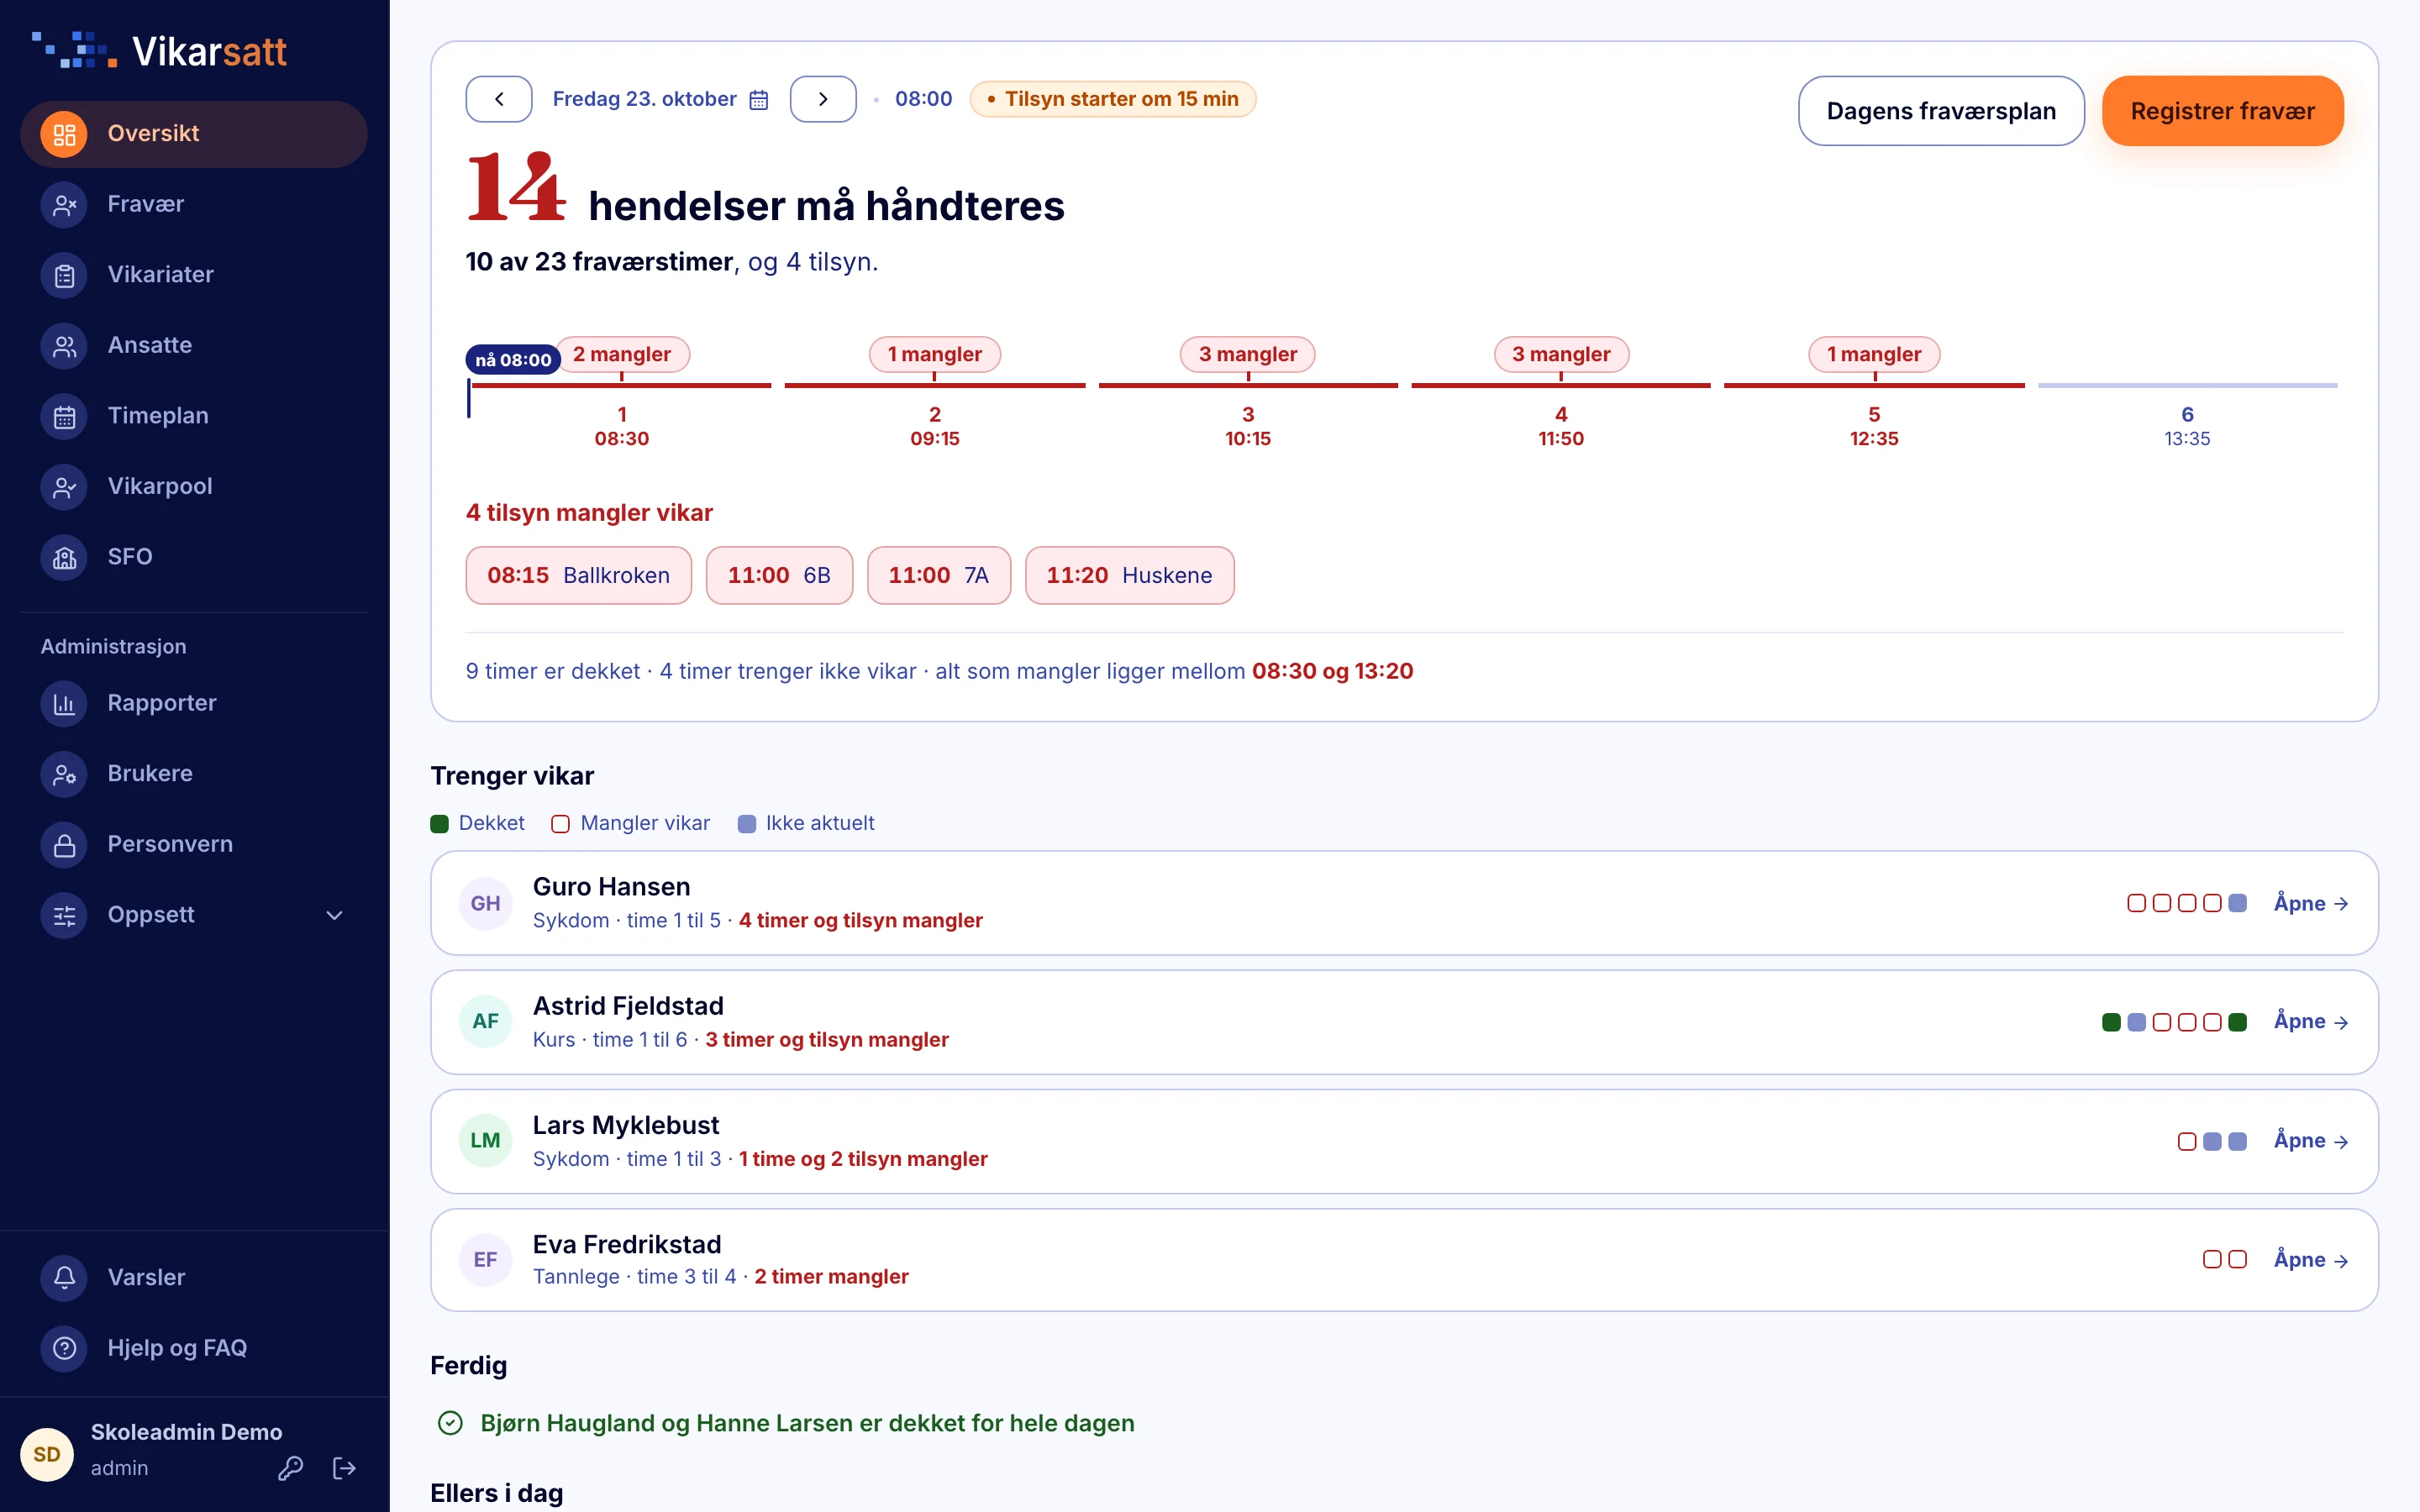Open the Timeplan menu item

point(194,416)
